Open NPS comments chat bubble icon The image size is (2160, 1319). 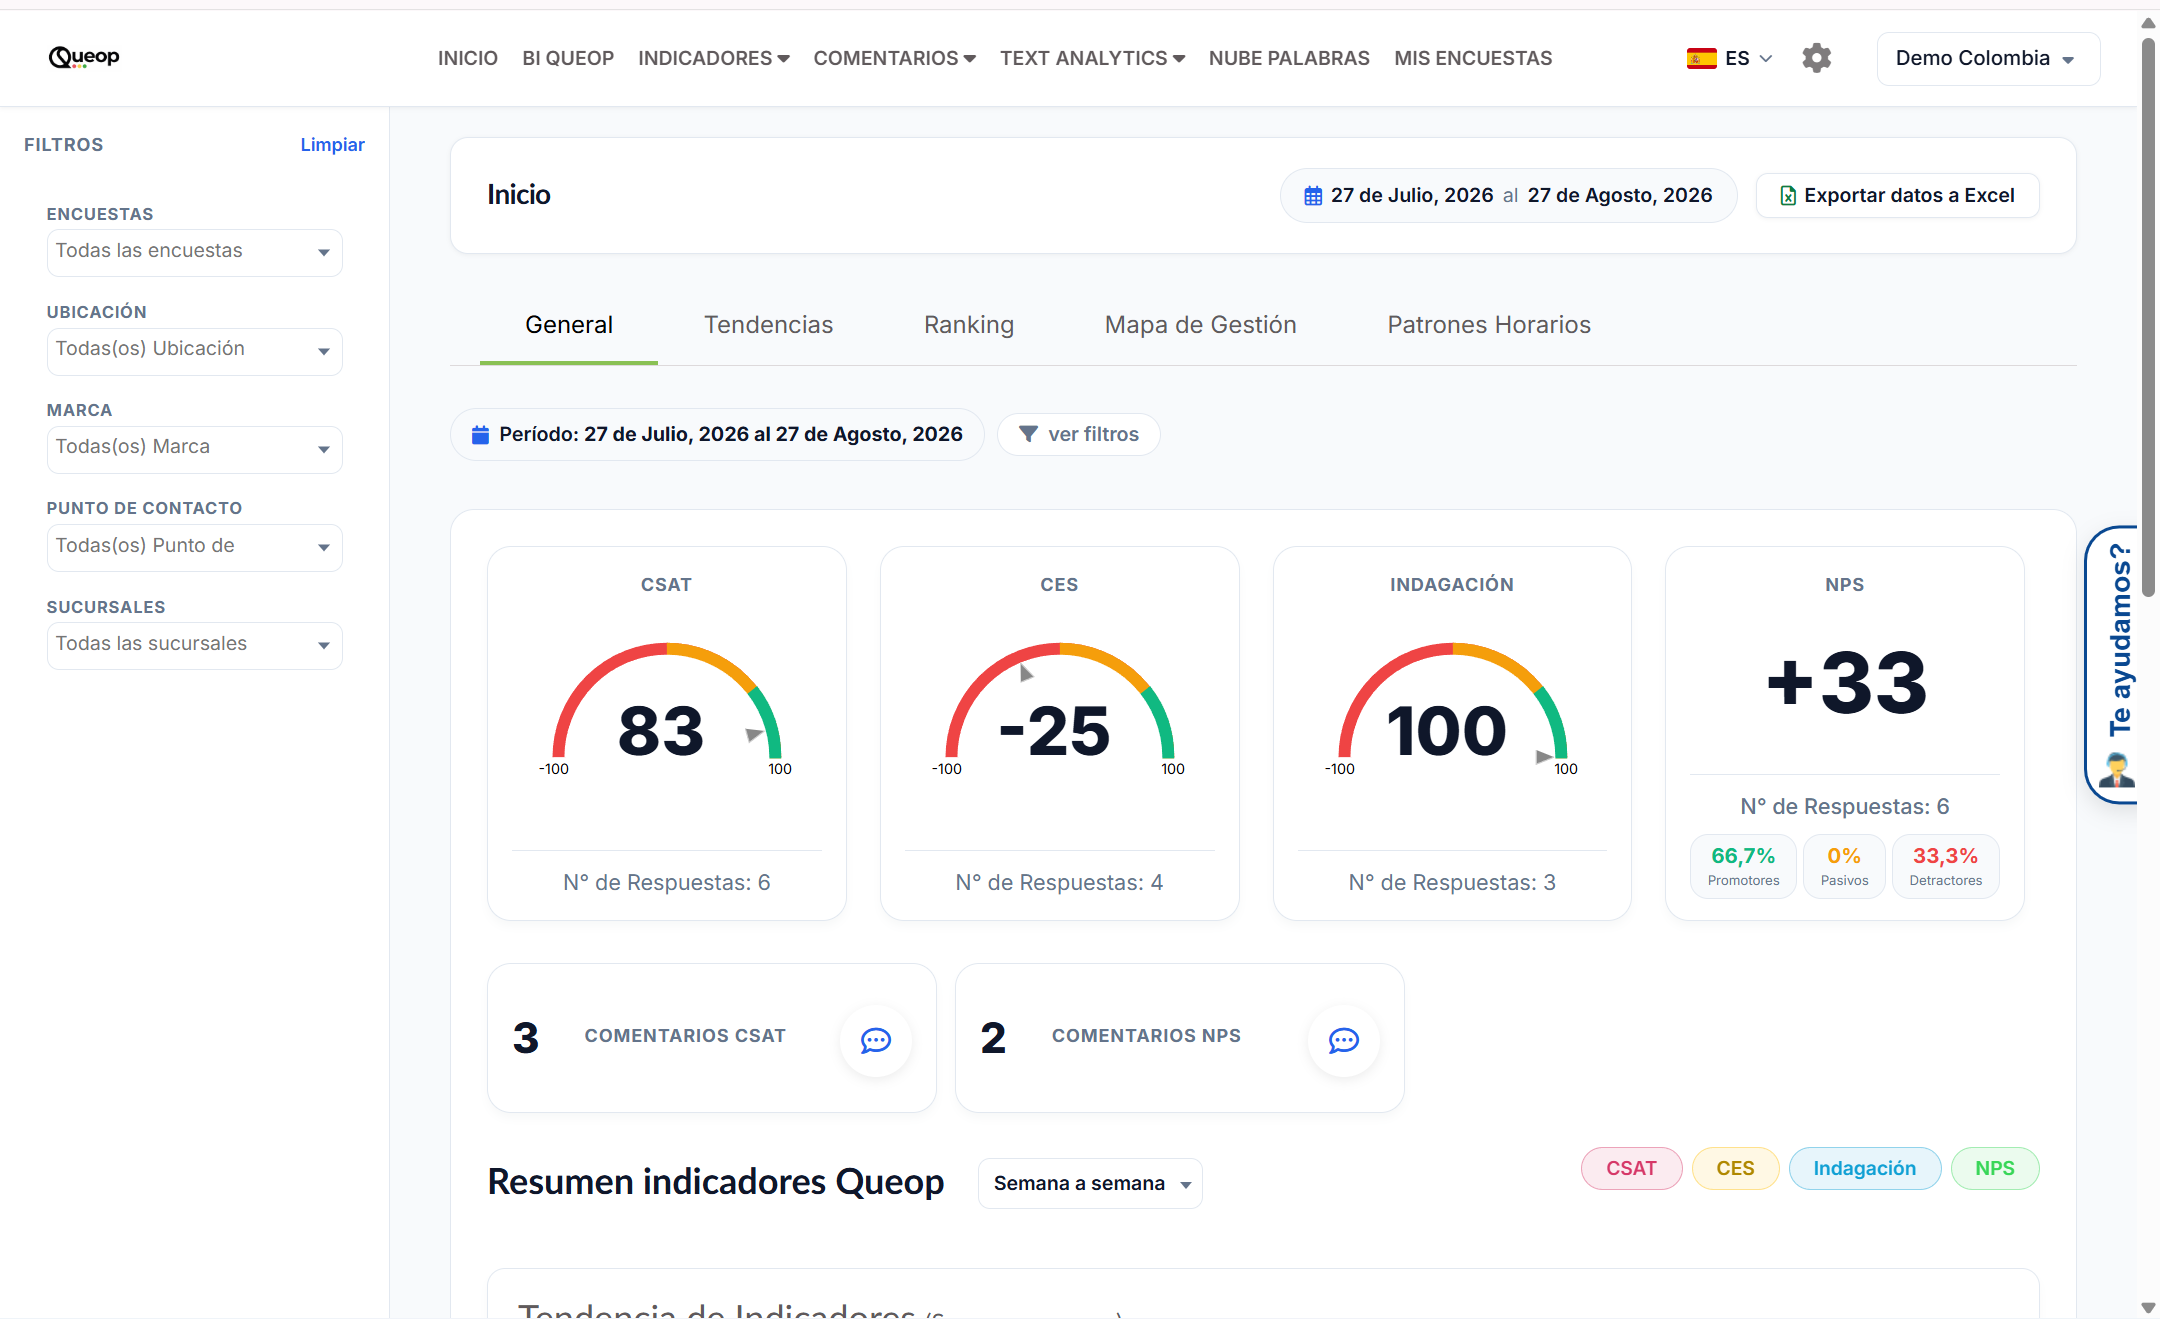tap(1343, 1040)
